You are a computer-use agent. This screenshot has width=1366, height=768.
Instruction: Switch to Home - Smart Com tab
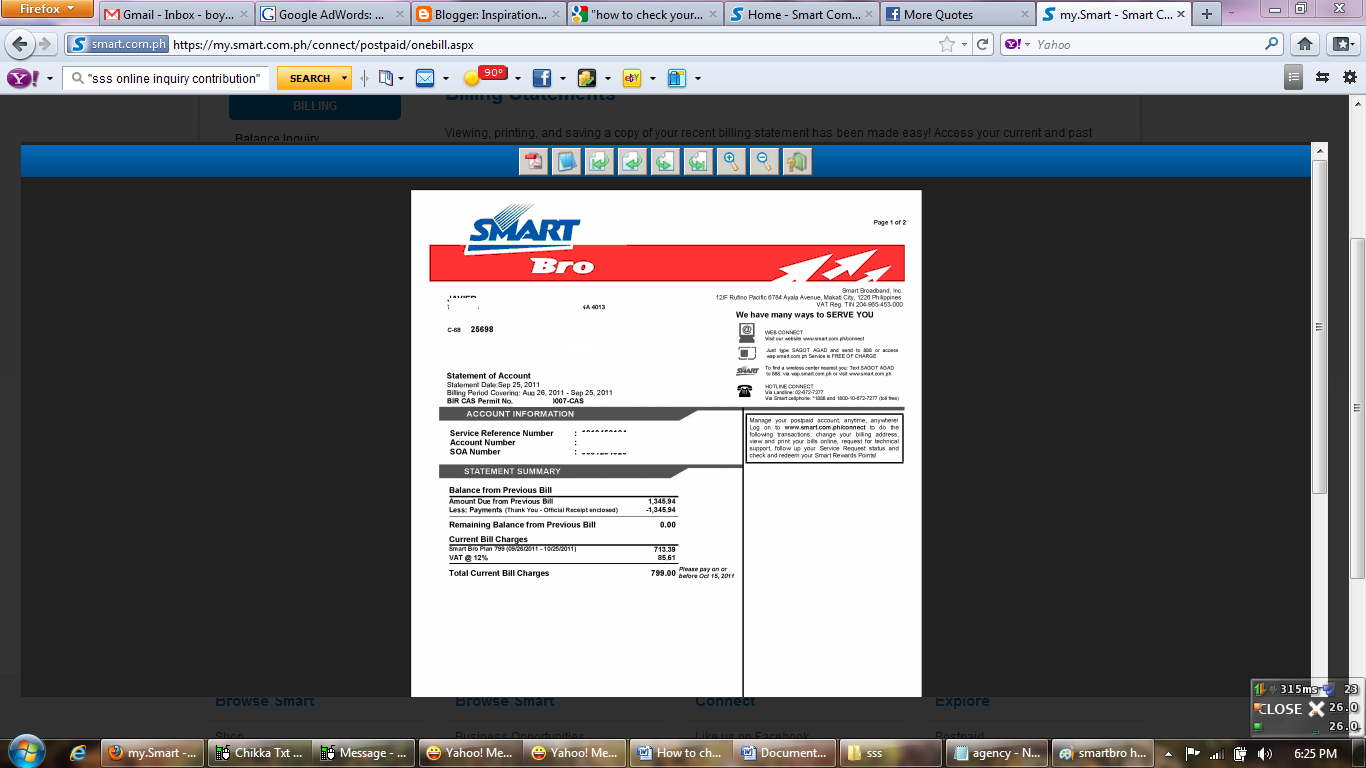tap(799, 15)
